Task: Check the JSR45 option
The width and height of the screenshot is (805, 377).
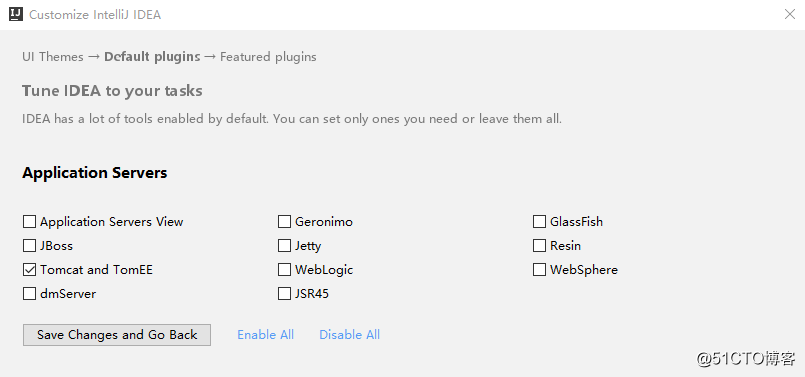Action: [284, 294]
